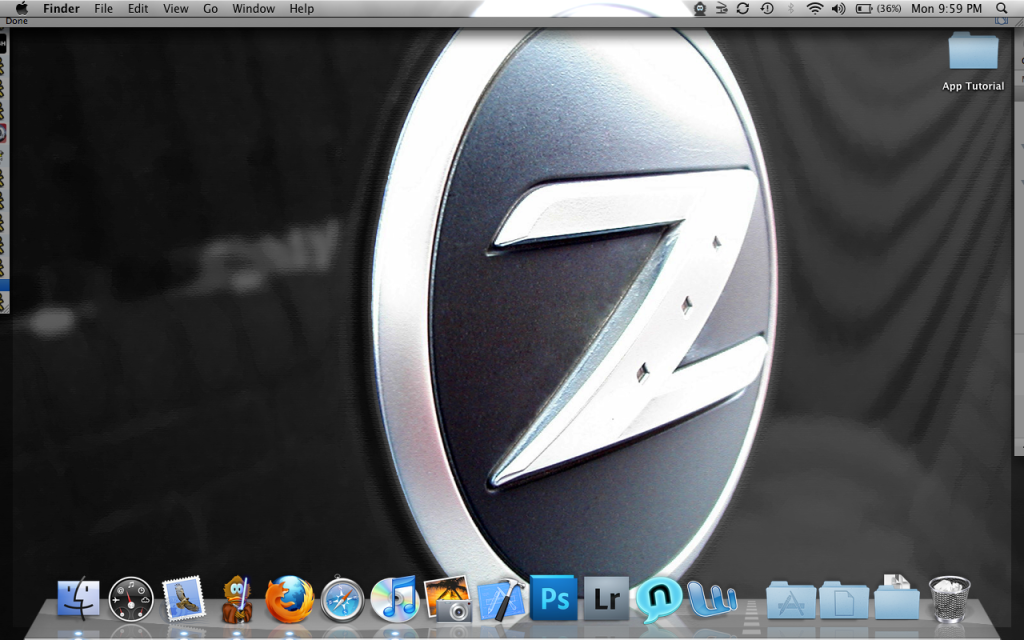This screenshot has height=640, width=1024.
Task: Open Time Machine status menu
Action: coord(767,8)
